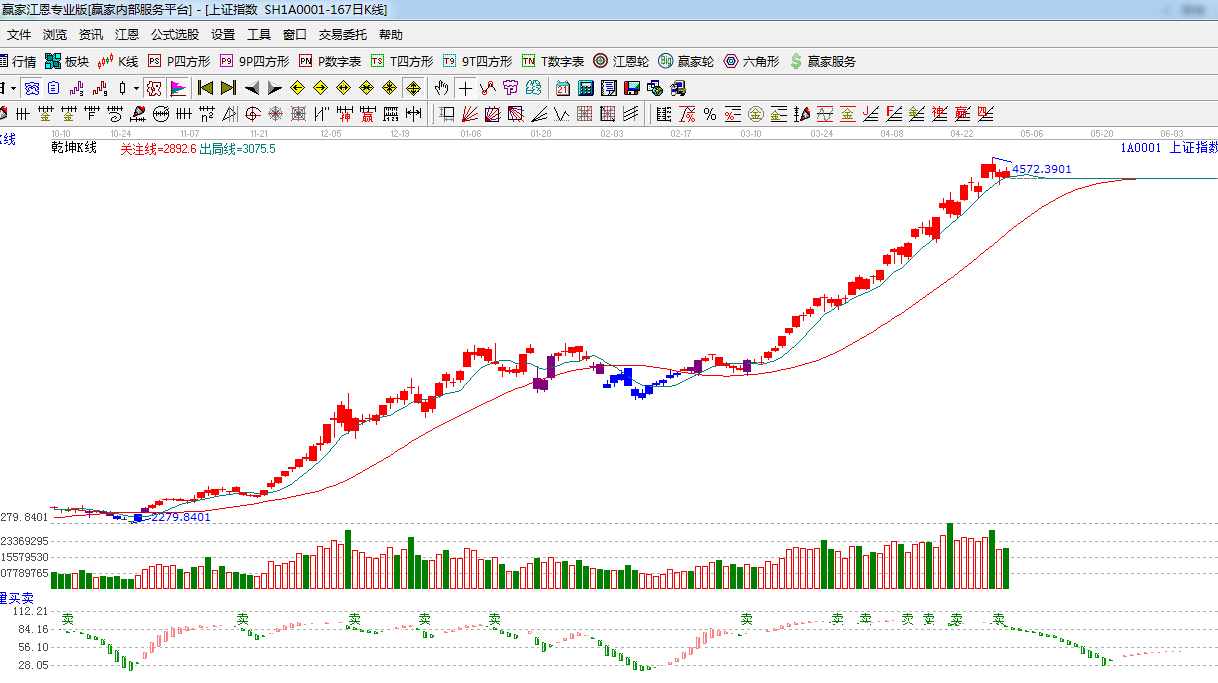This screenshot has width=1218, height=683.
Task: Toggle the percent (%) line tool
Action: [x=709, y=113]
